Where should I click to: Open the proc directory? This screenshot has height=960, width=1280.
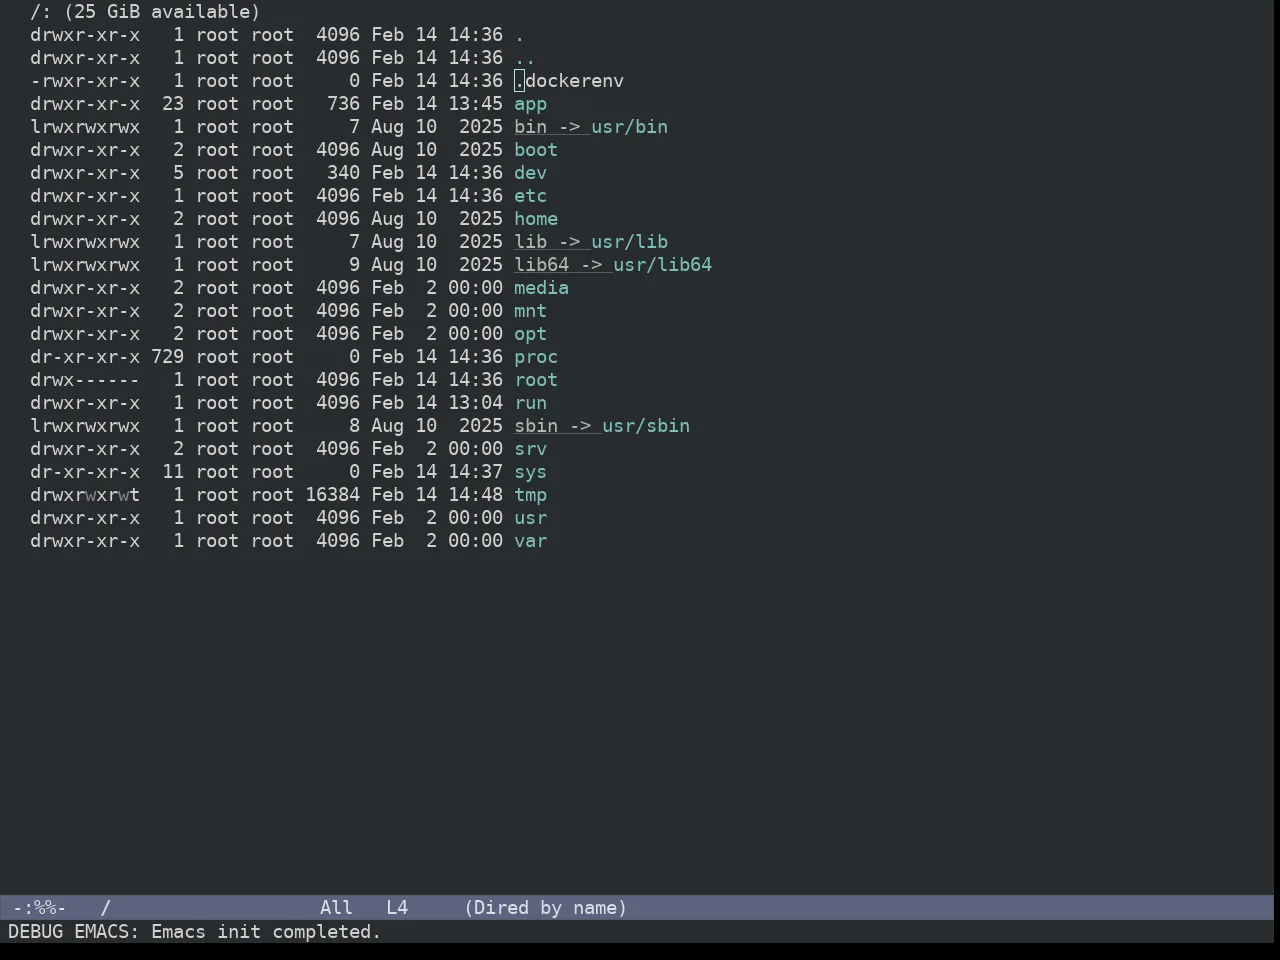[x=536, y=357]
